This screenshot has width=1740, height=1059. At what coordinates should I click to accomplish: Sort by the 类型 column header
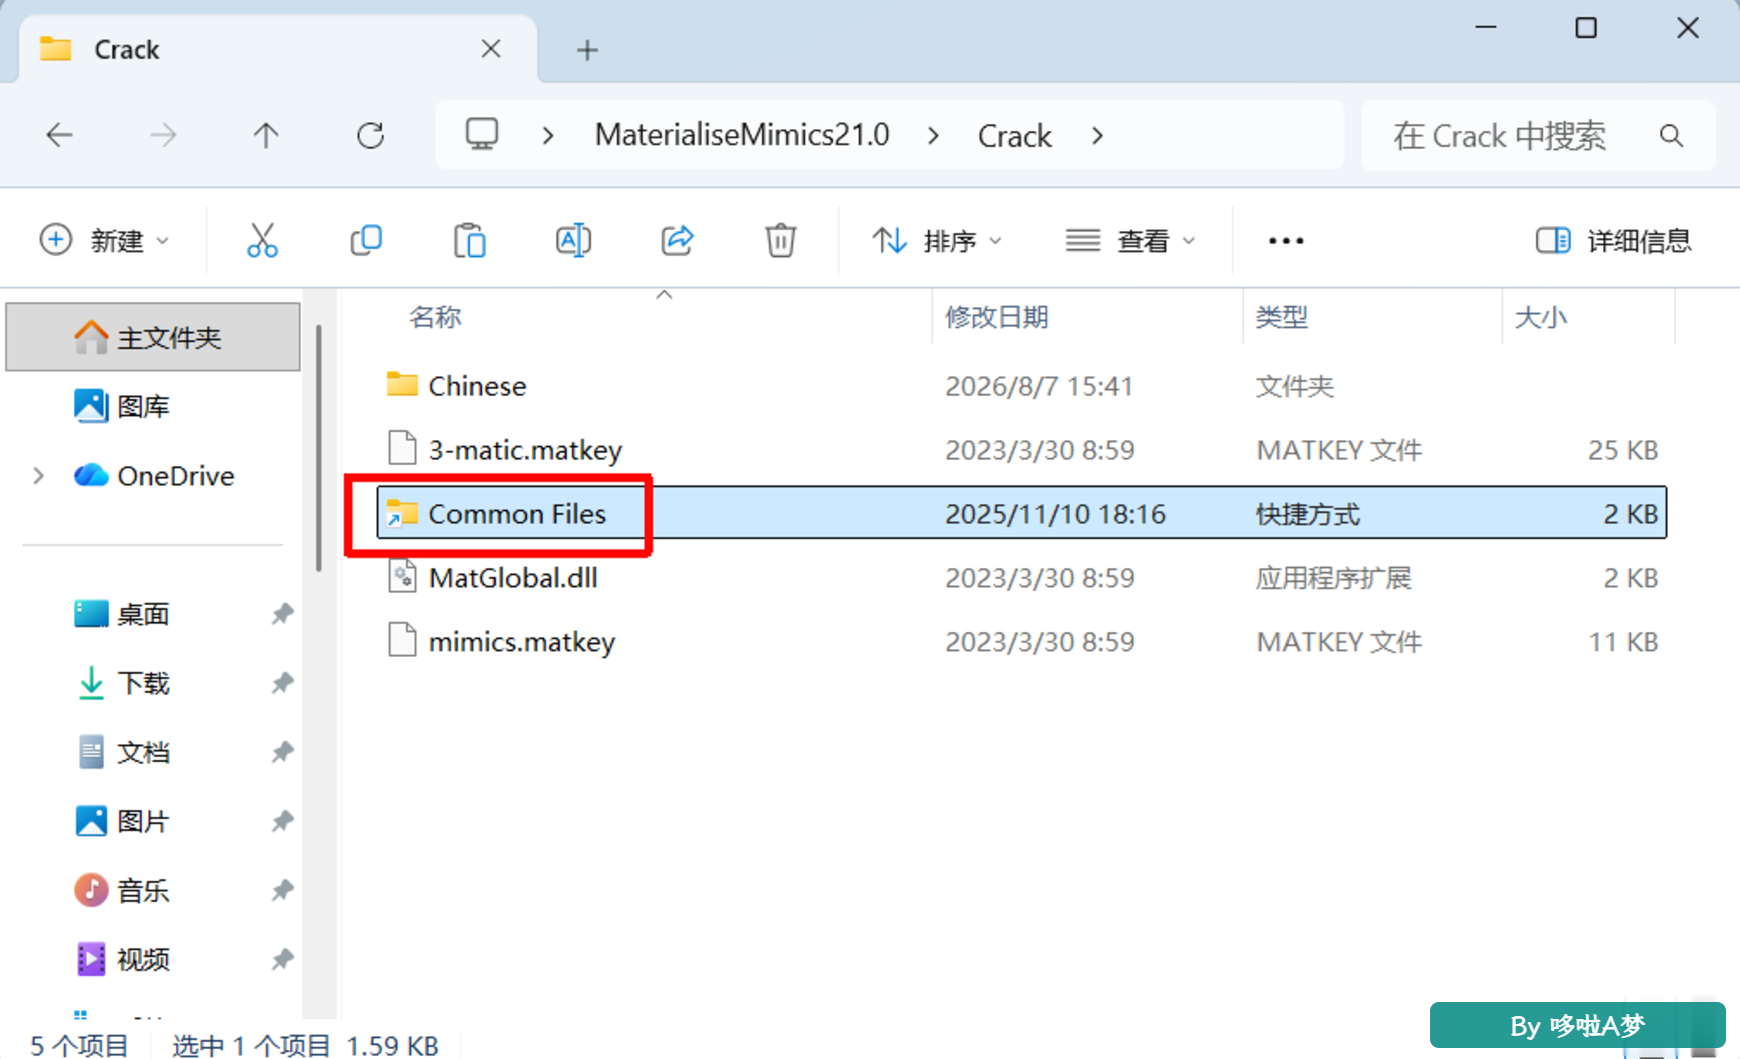point(1282,317)
